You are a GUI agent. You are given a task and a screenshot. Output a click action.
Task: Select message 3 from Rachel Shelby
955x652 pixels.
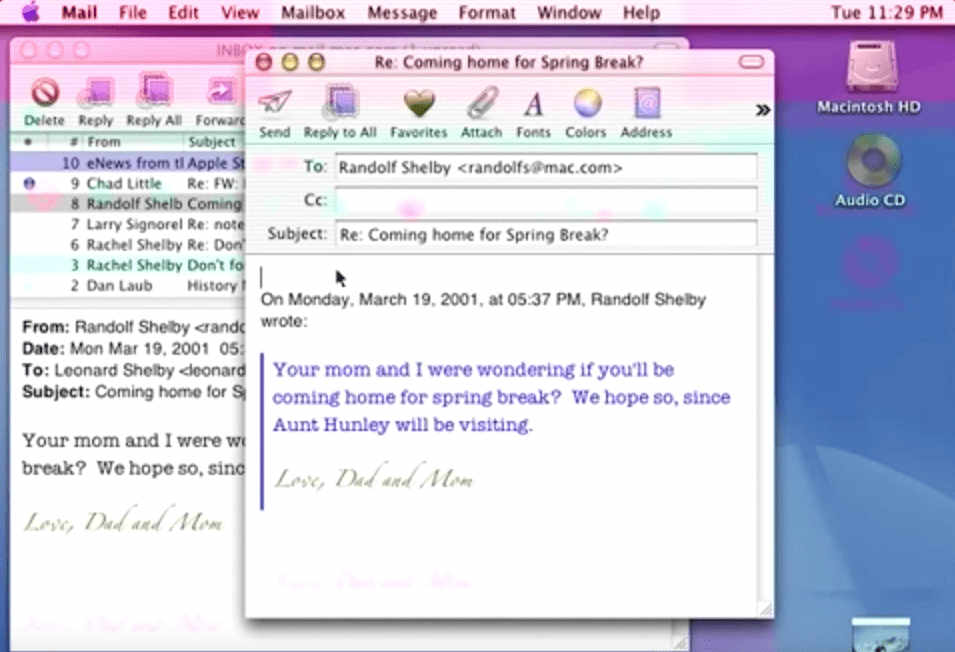(128, 265)
